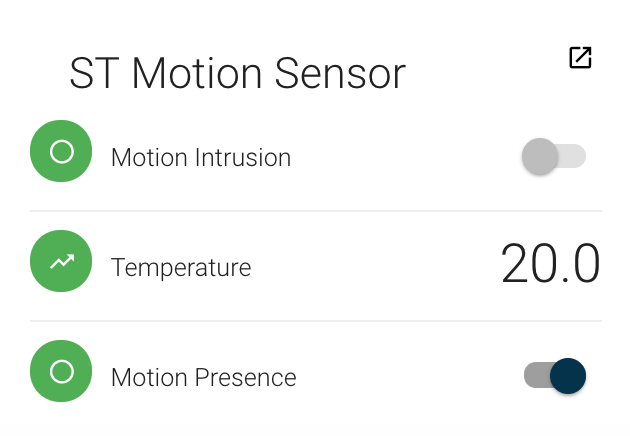Image resolution: width=630 pixels, height=436 pixels.
Task: Select the Temperature label
Action: 181,268
